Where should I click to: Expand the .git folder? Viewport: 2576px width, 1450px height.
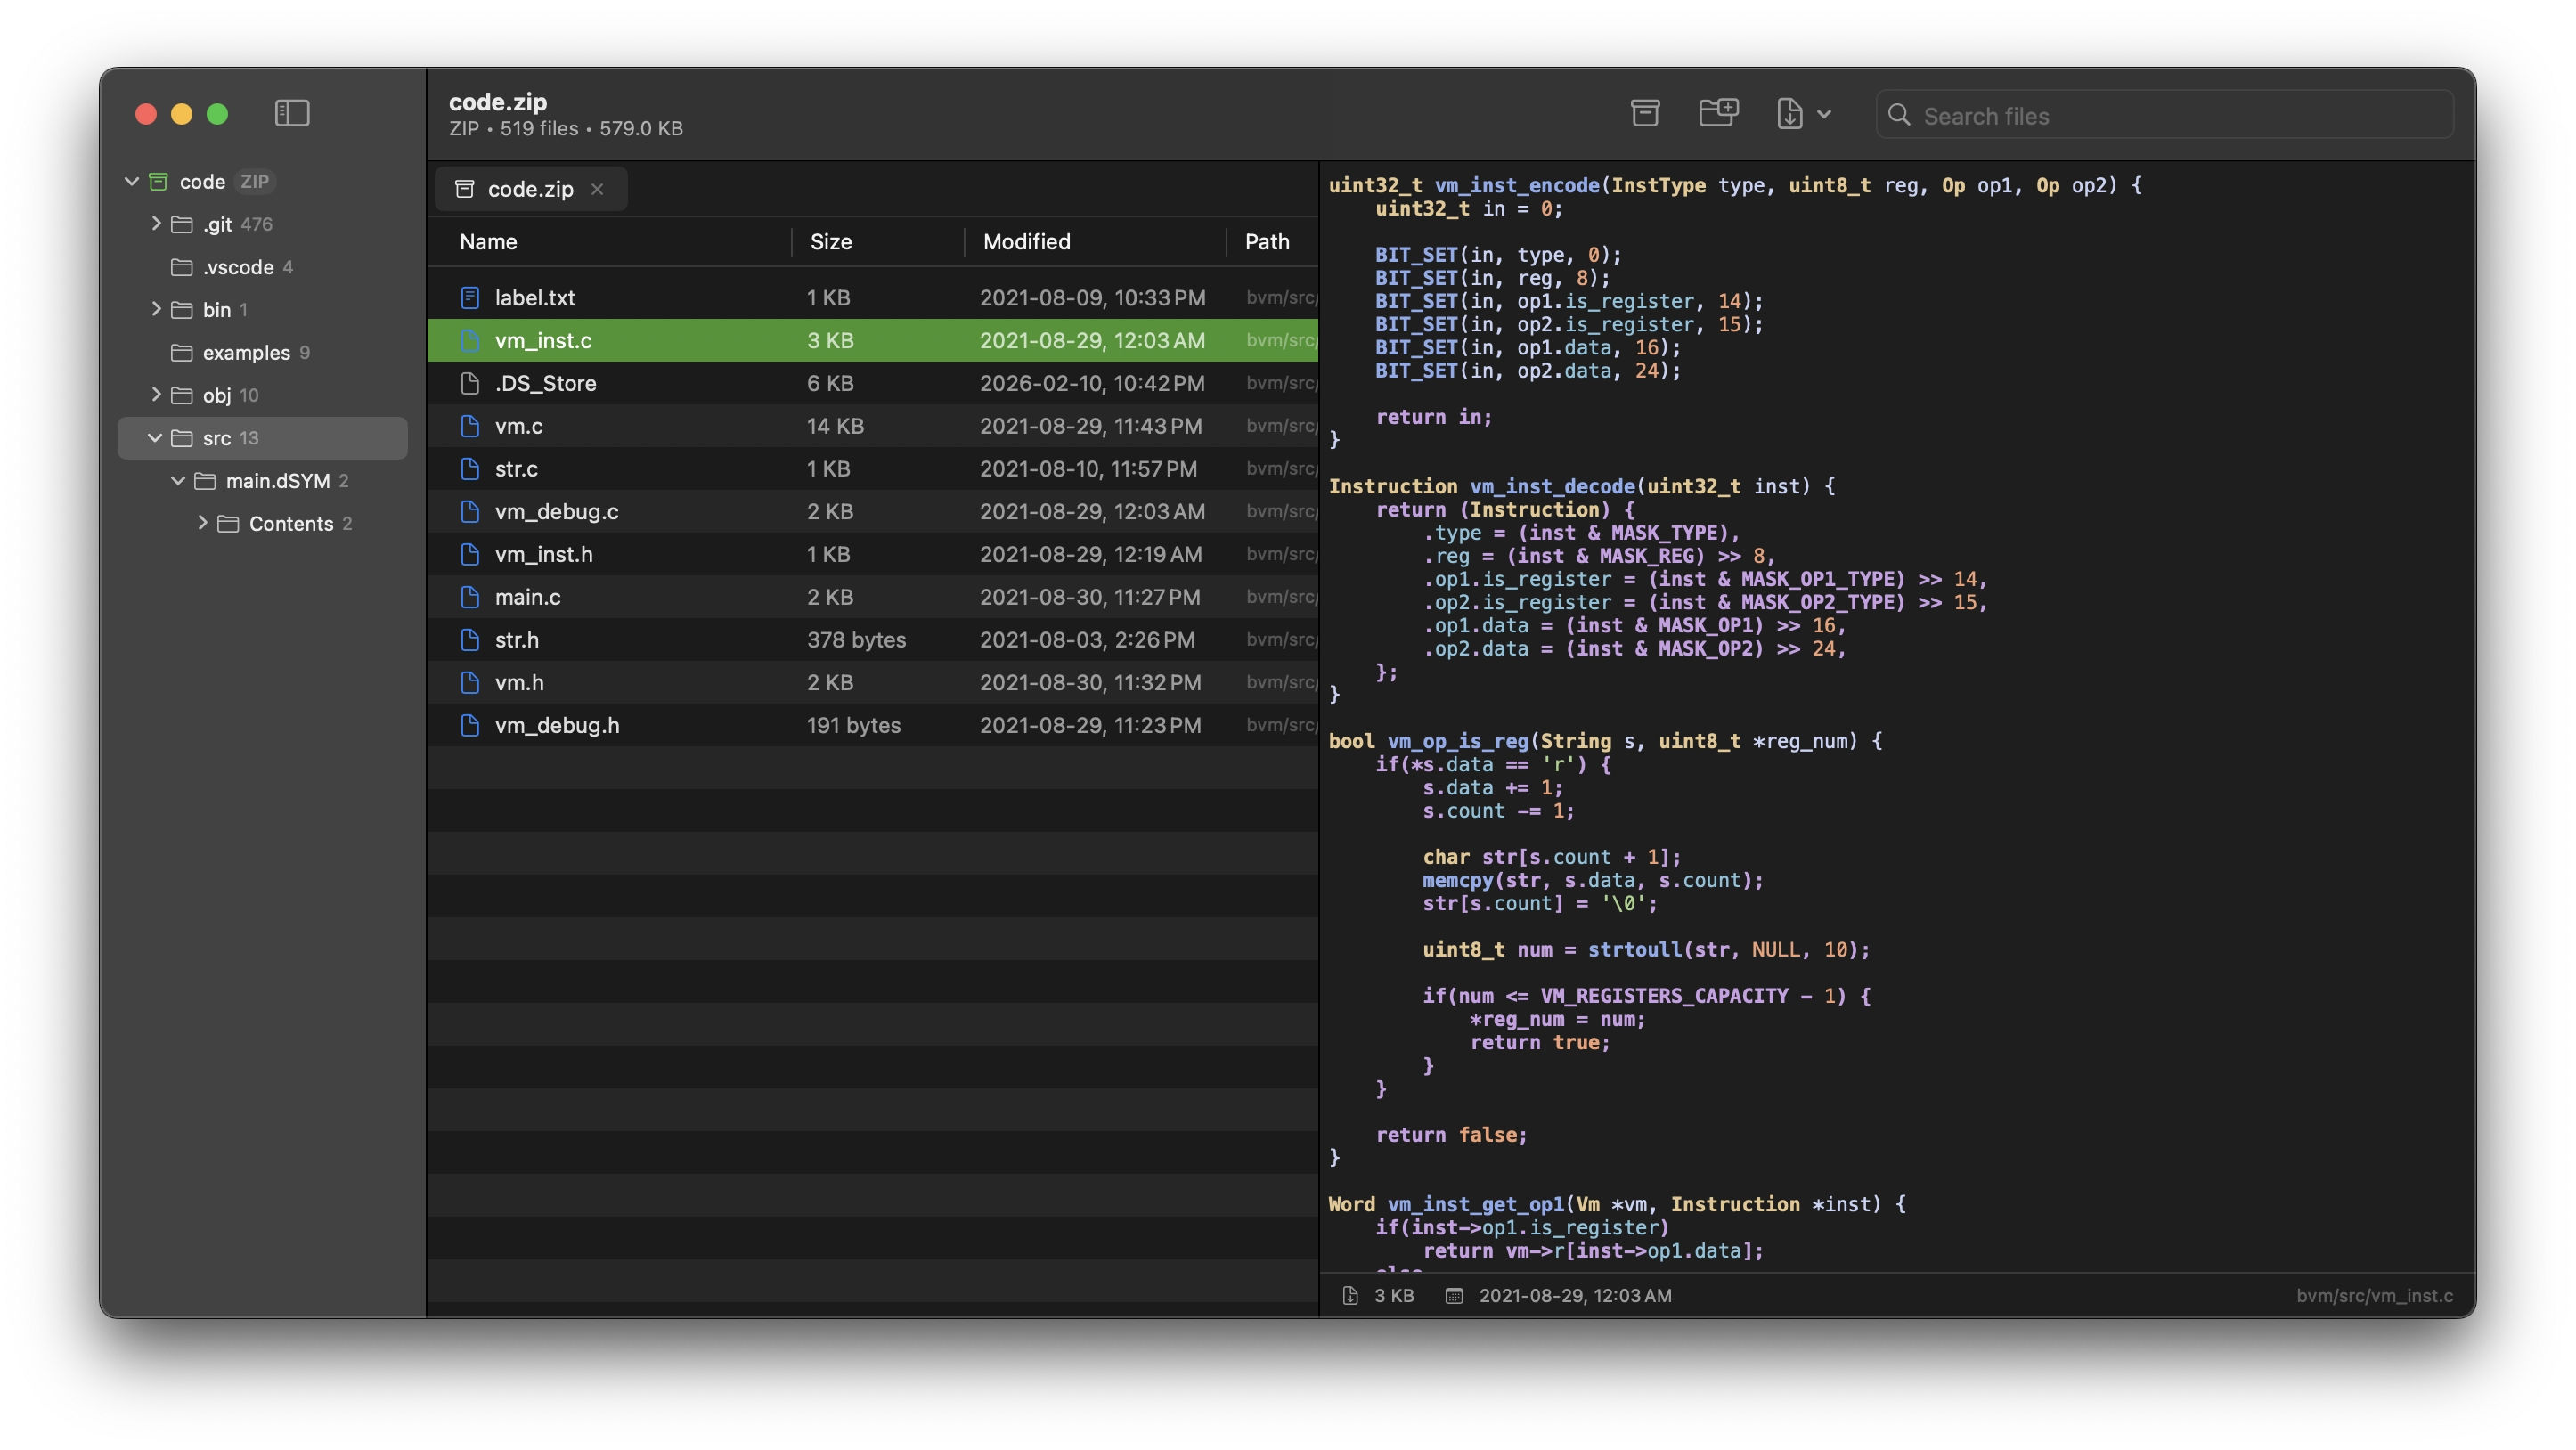click(156, 224)
